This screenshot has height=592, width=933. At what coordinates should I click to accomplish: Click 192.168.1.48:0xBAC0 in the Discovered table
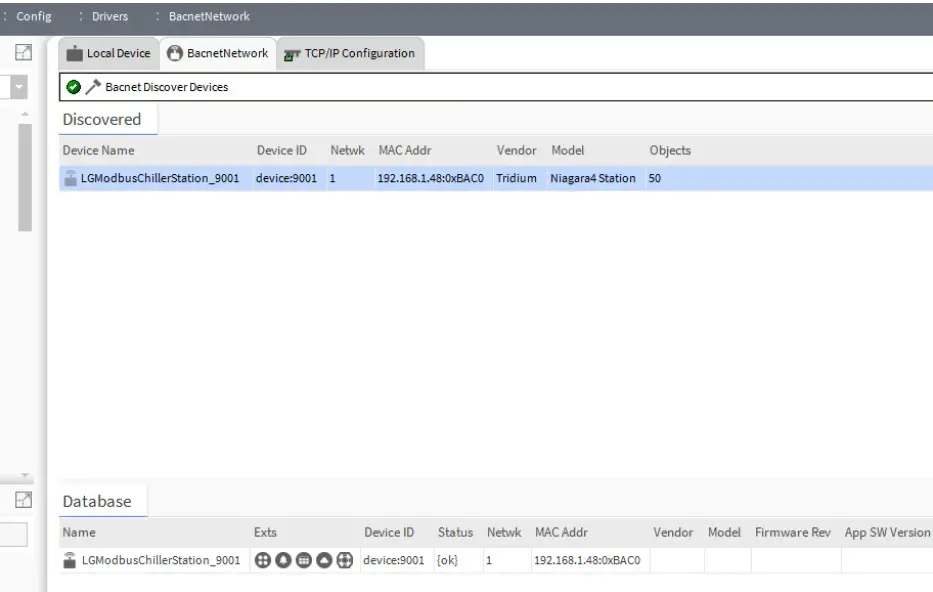point(431,178)
